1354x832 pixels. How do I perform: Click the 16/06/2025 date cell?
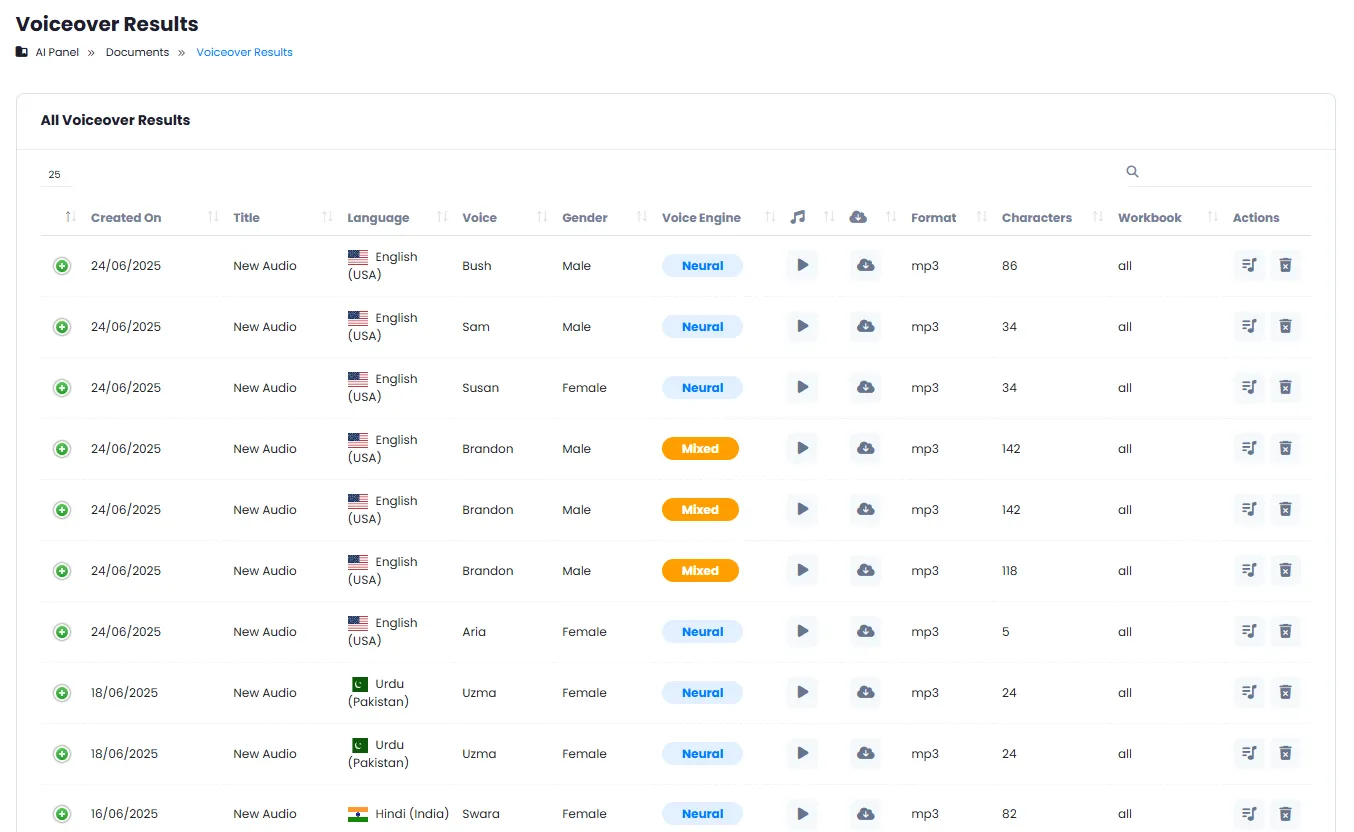point(125,814)
